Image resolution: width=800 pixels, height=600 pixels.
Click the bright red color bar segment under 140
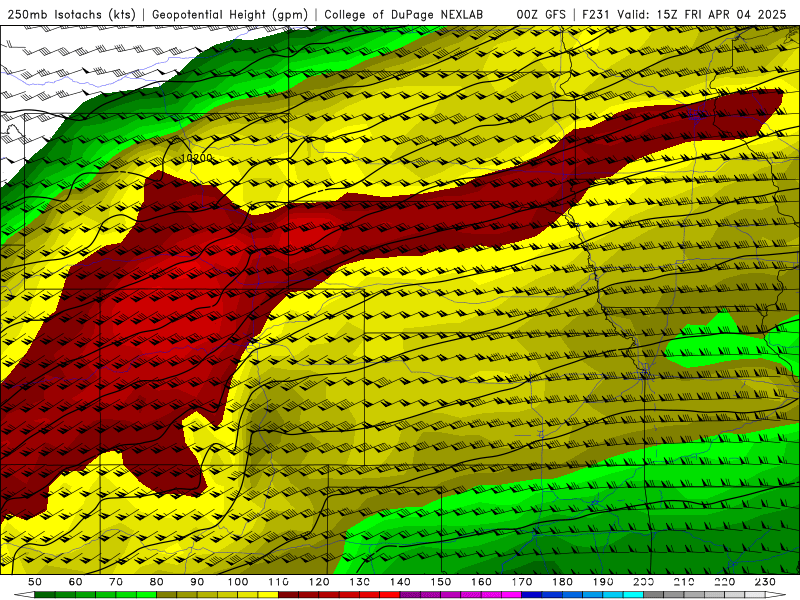(390, 595)
